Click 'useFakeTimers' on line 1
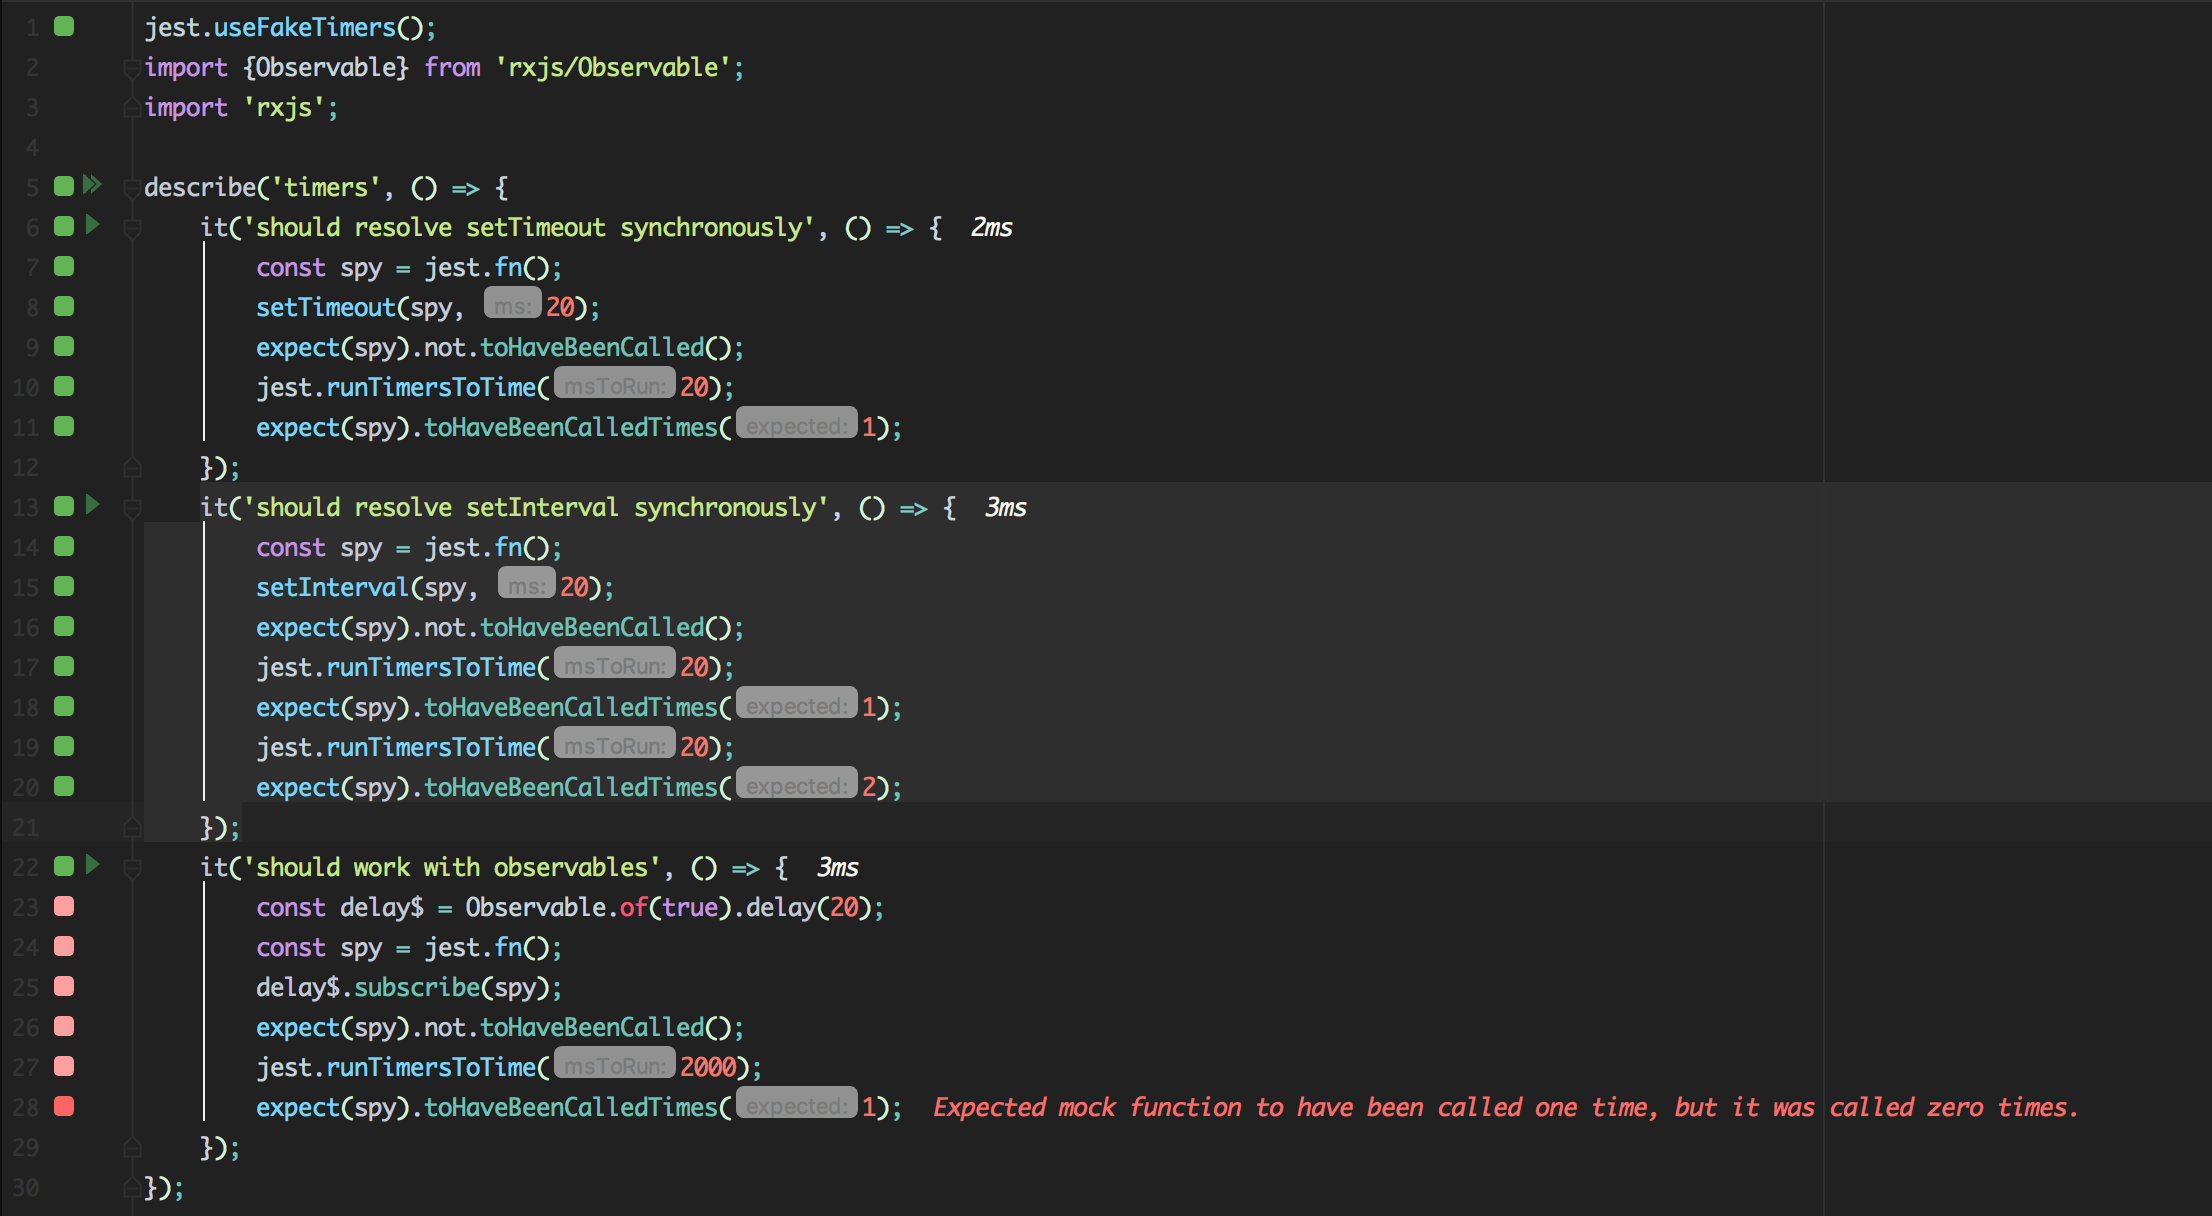Image resolution: width=2212 pixels, height=1216 pixels. click(x=305, y=27)
